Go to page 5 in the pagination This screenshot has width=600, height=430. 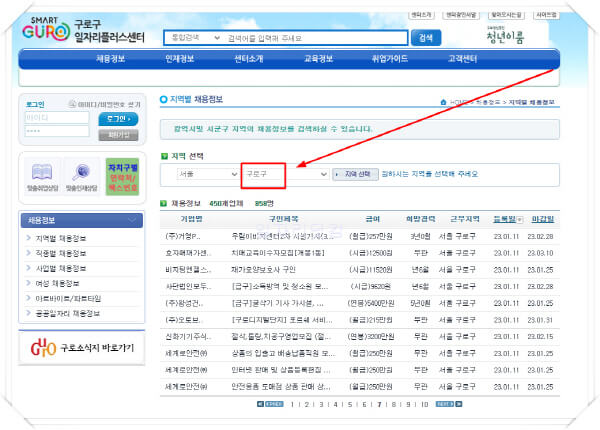[x=350, y=404]
